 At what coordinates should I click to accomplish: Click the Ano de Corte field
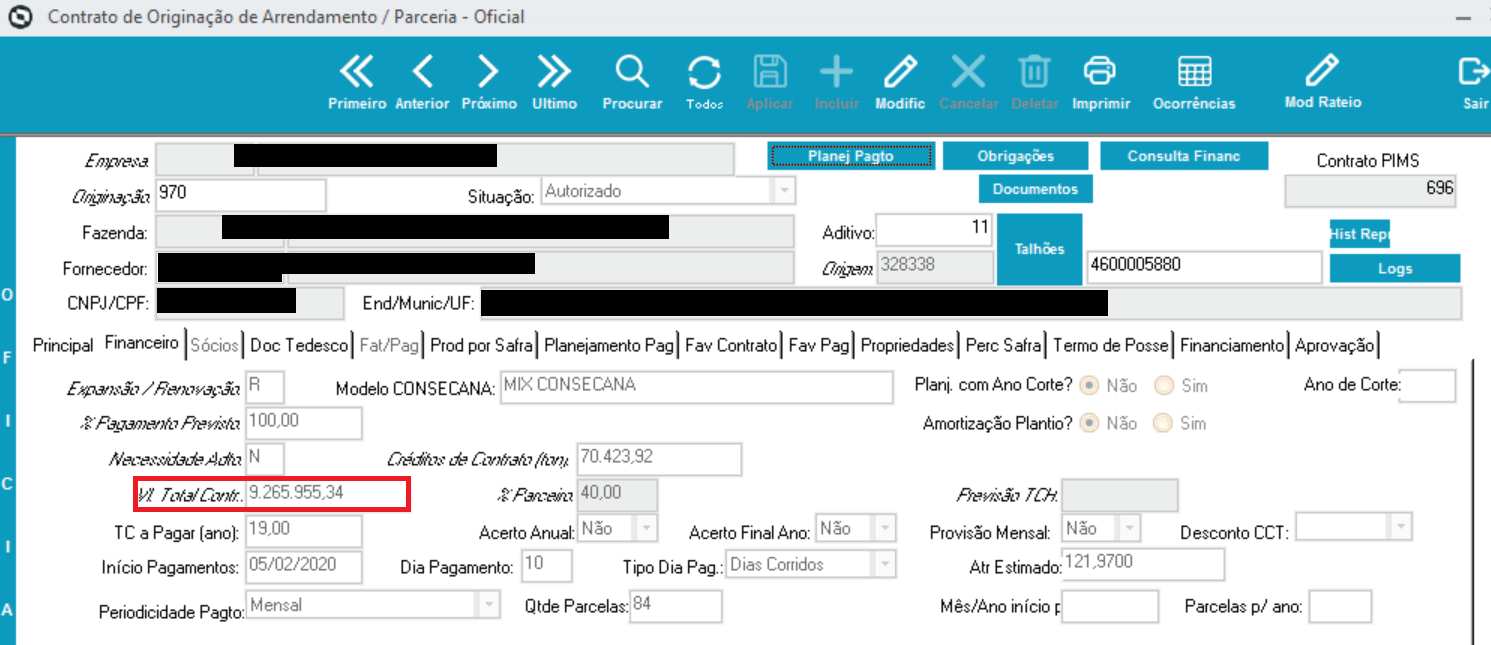(1427, 385)
